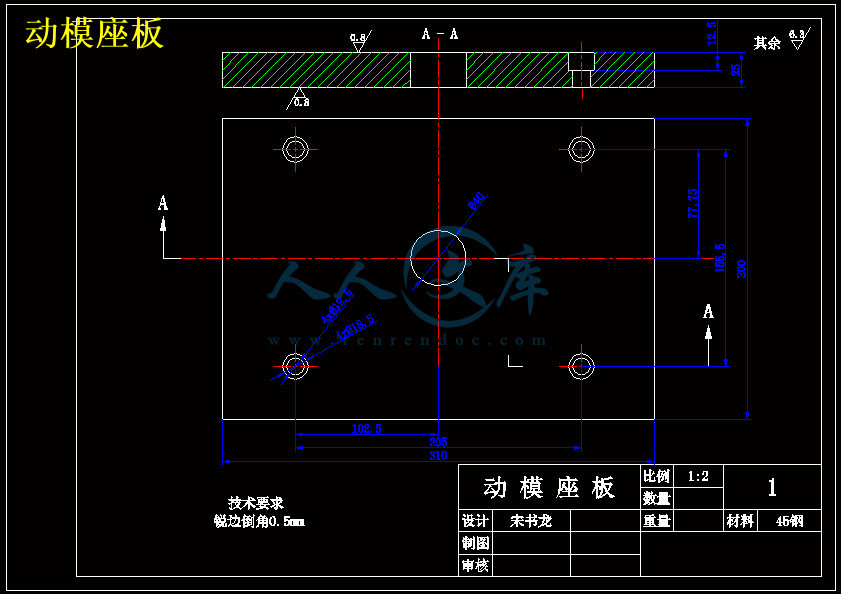
Task: Click the 310 overall width dimension
Action: pos(438,456)
